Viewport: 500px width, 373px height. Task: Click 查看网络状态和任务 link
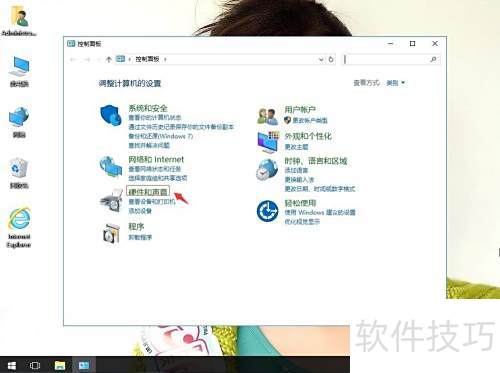click(x=155, y=169)
